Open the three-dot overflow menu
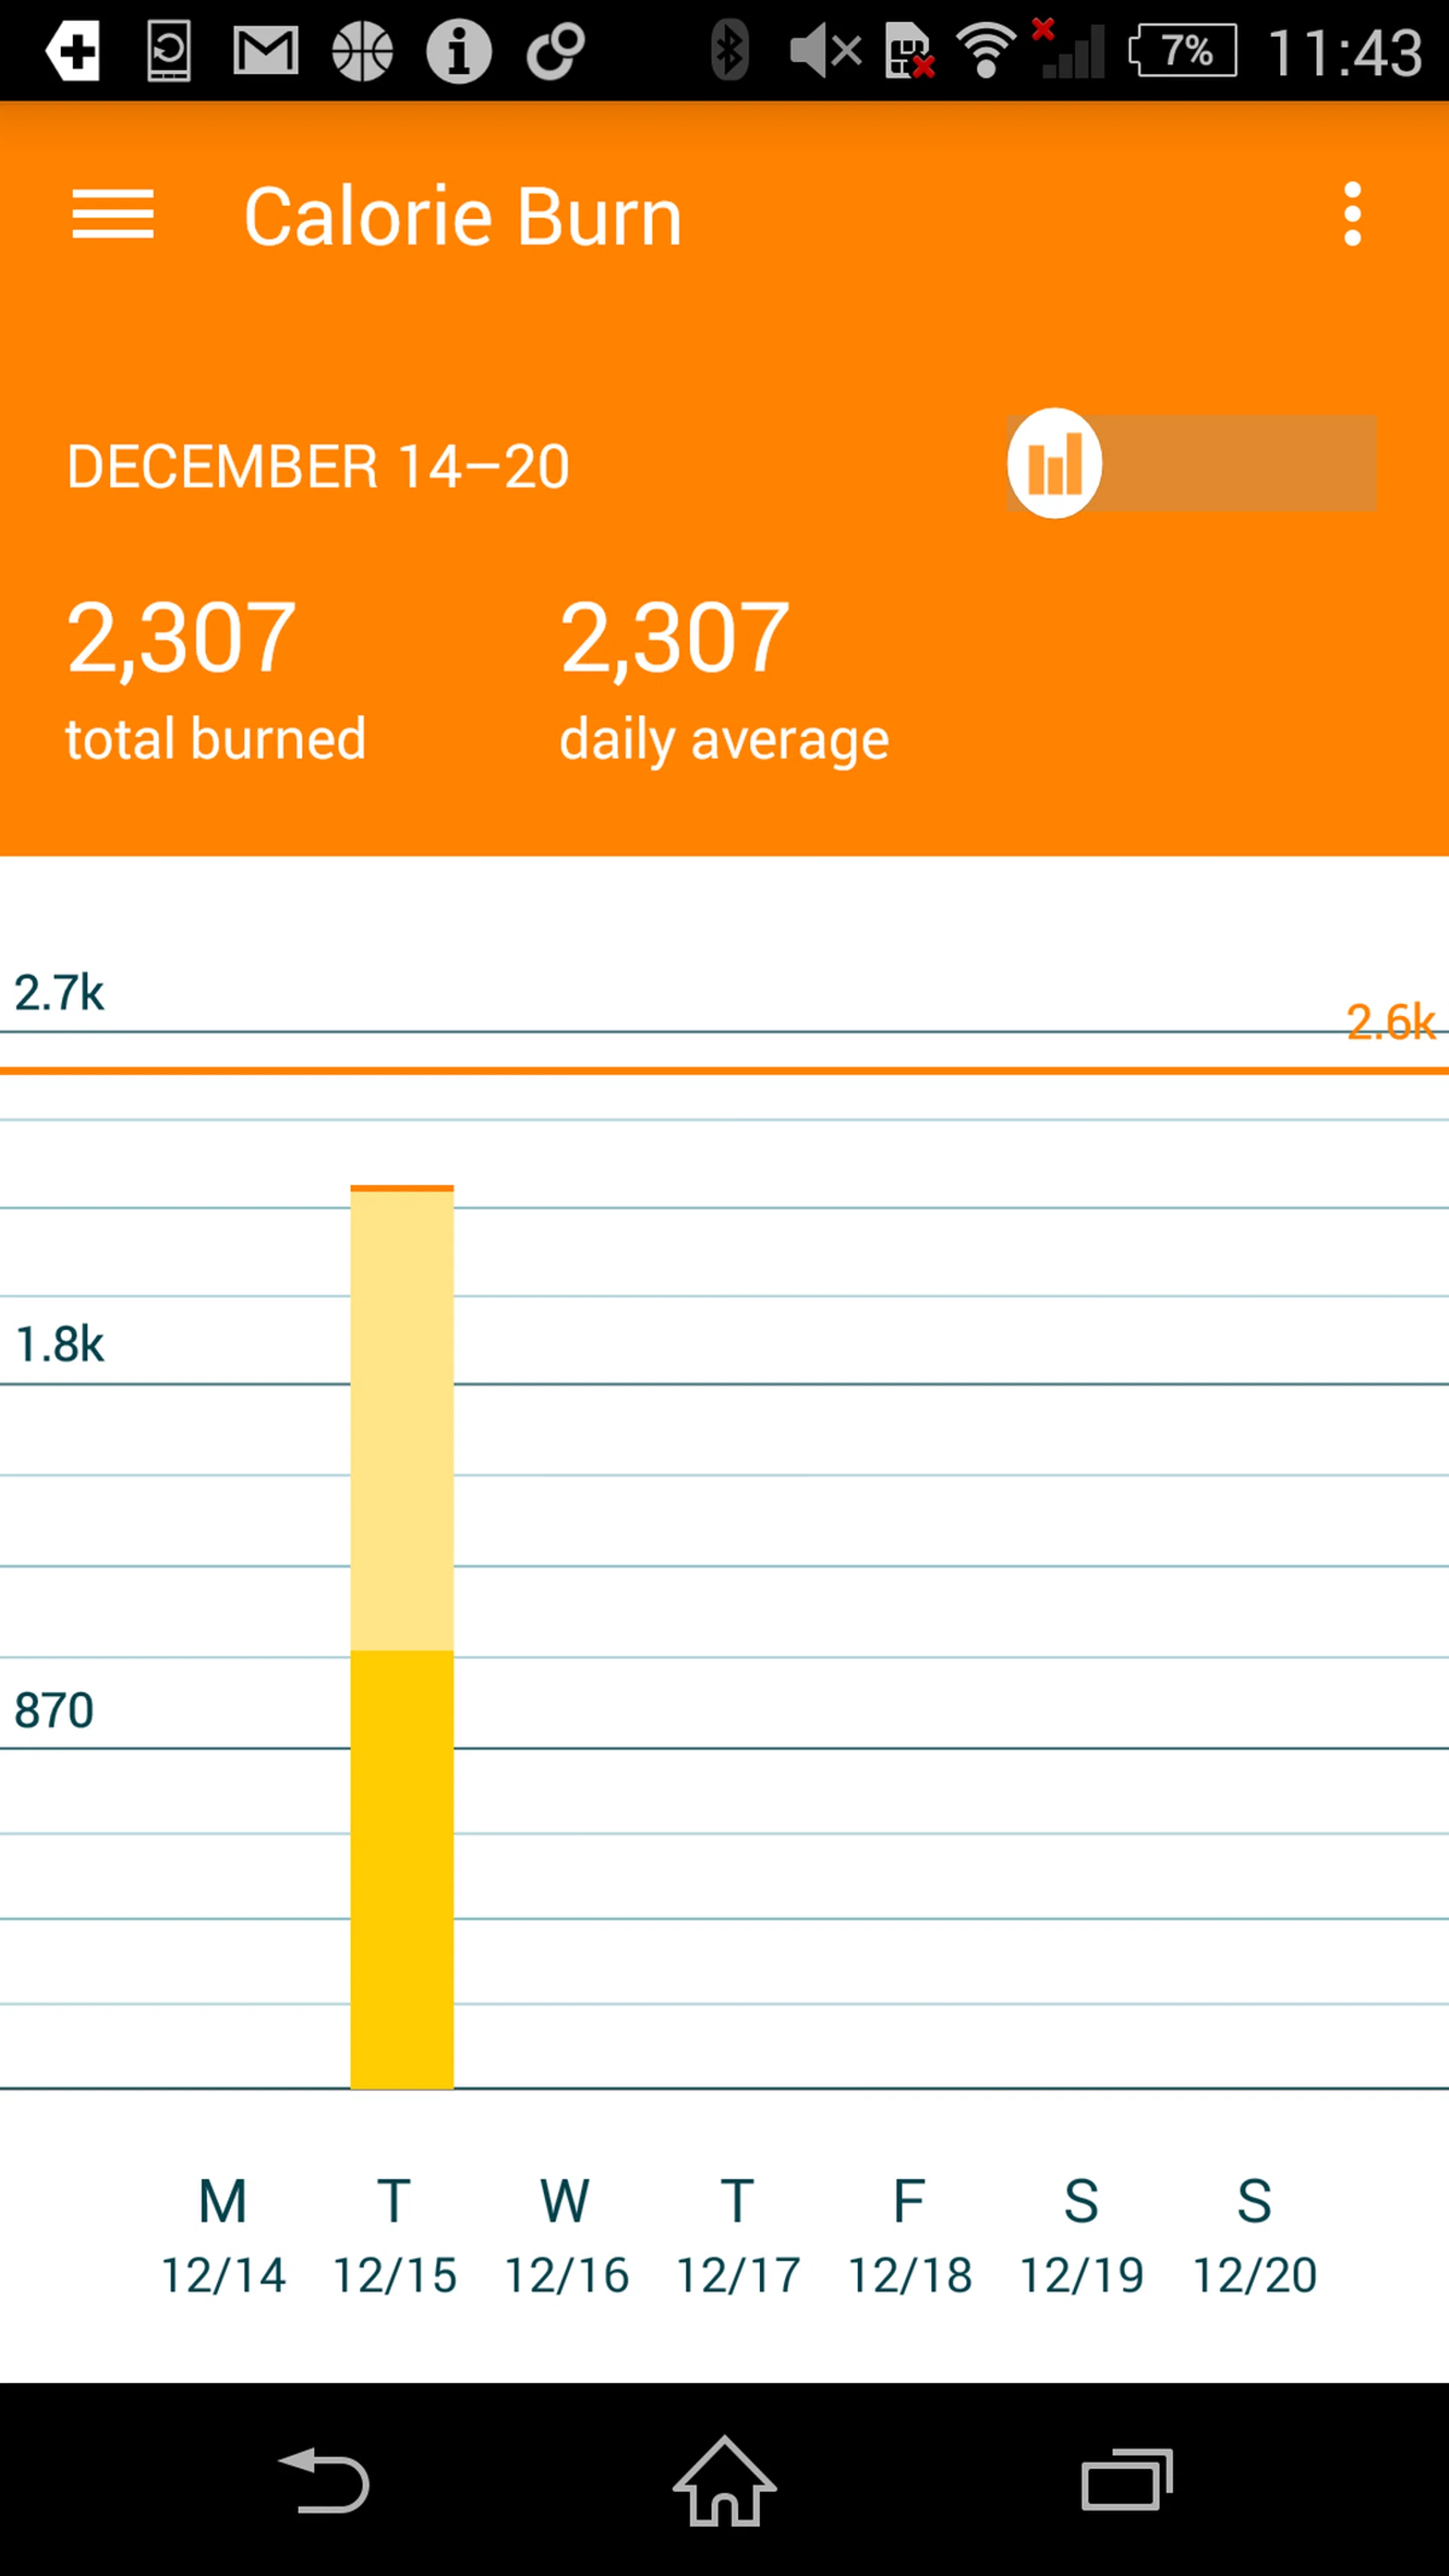This screenshot has height=2576, width=1449. coord(1352,214)
